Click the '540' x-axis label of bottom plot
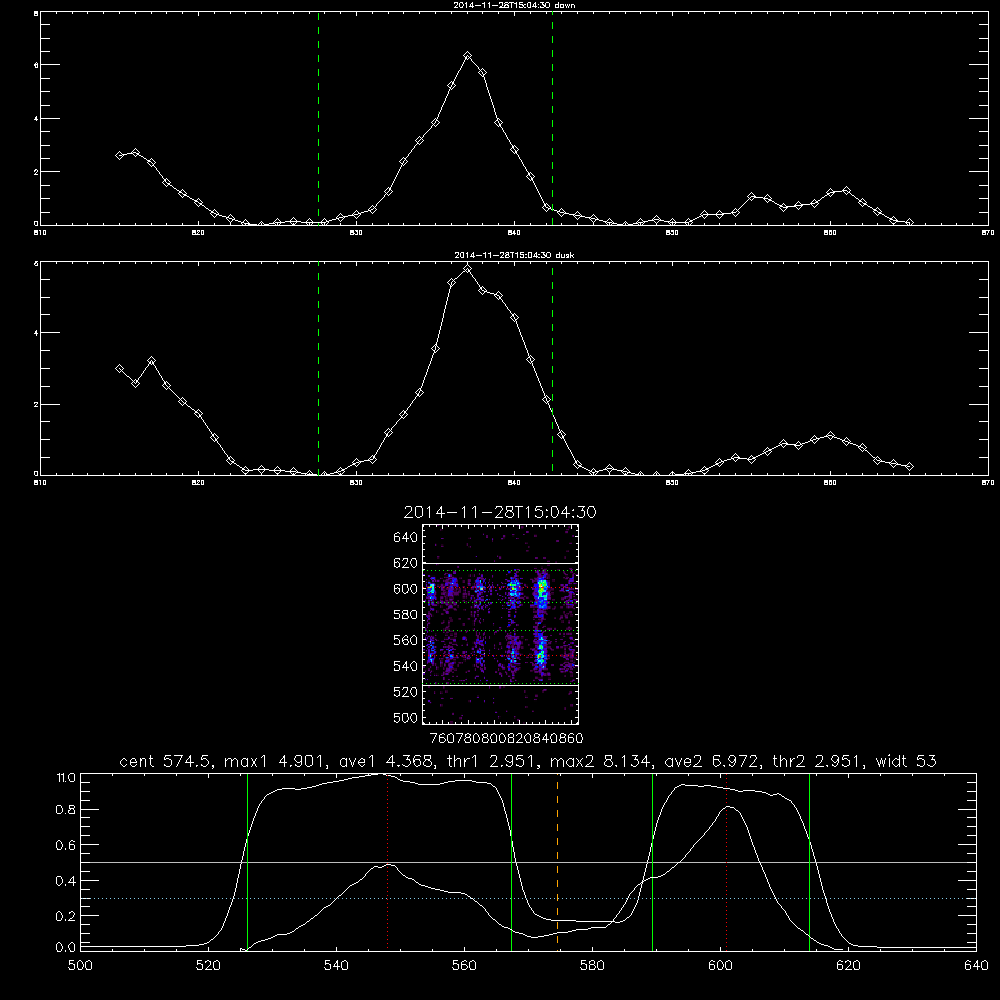The image size is (1000, 1000). pyautogui.click(x=336, y=966)
